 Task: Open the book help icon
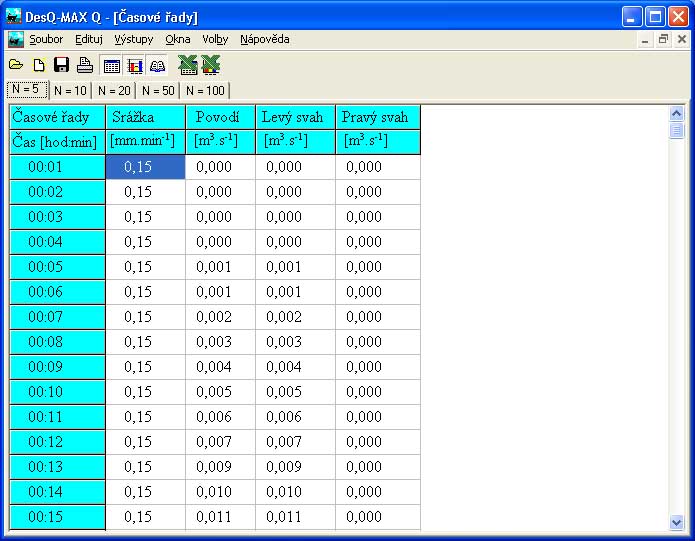coord(157,66)
